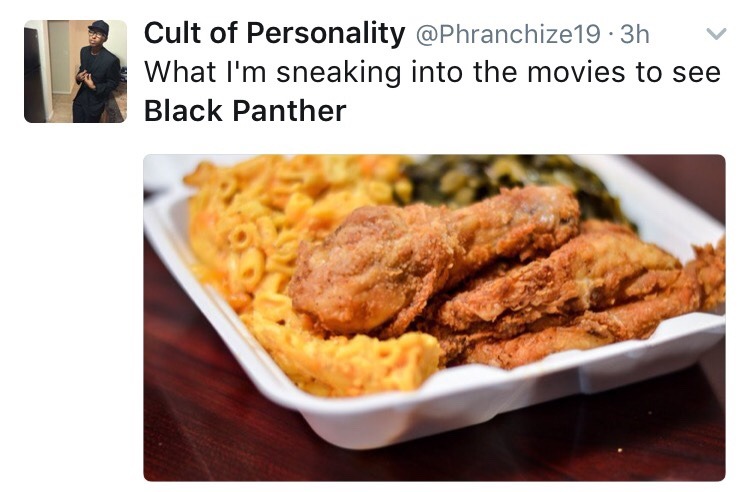Click the word "sneaking" in the tweet
The width and height of the screenshot is (750, 492).
[x=339, y=74]
